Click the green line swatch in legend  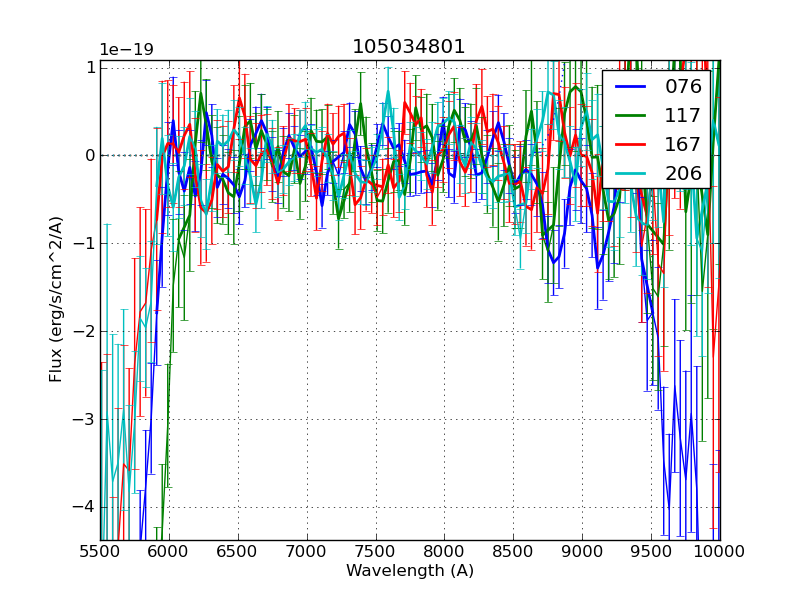coord(632,115)
